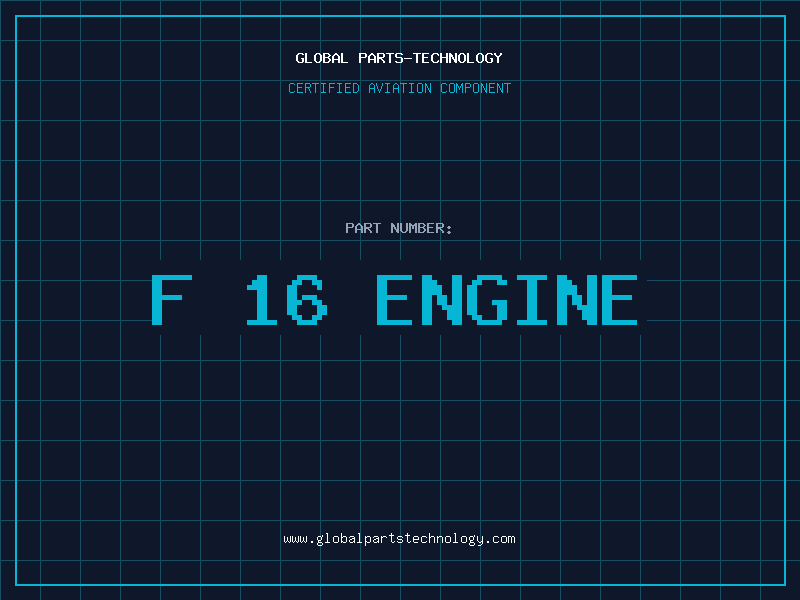
Task: Click the PART NUMBER: label
Action: 399,228
